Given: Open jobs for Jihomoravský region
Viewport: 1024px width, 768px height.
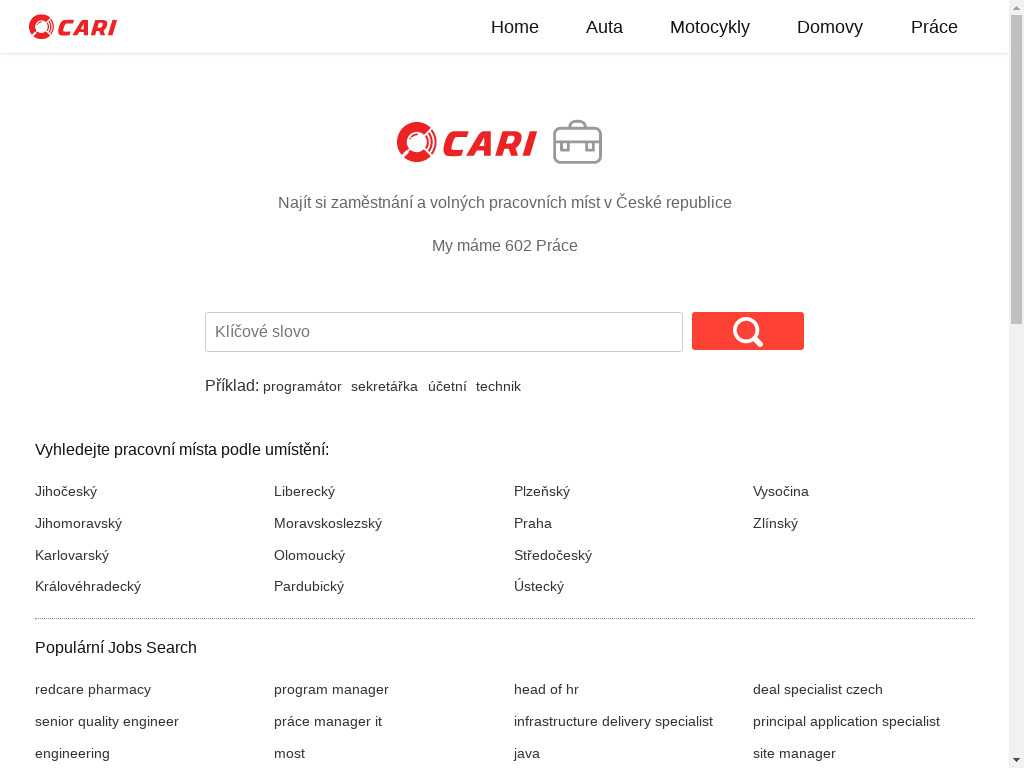Looking at the screenshot, I should (x=78, y=523).
